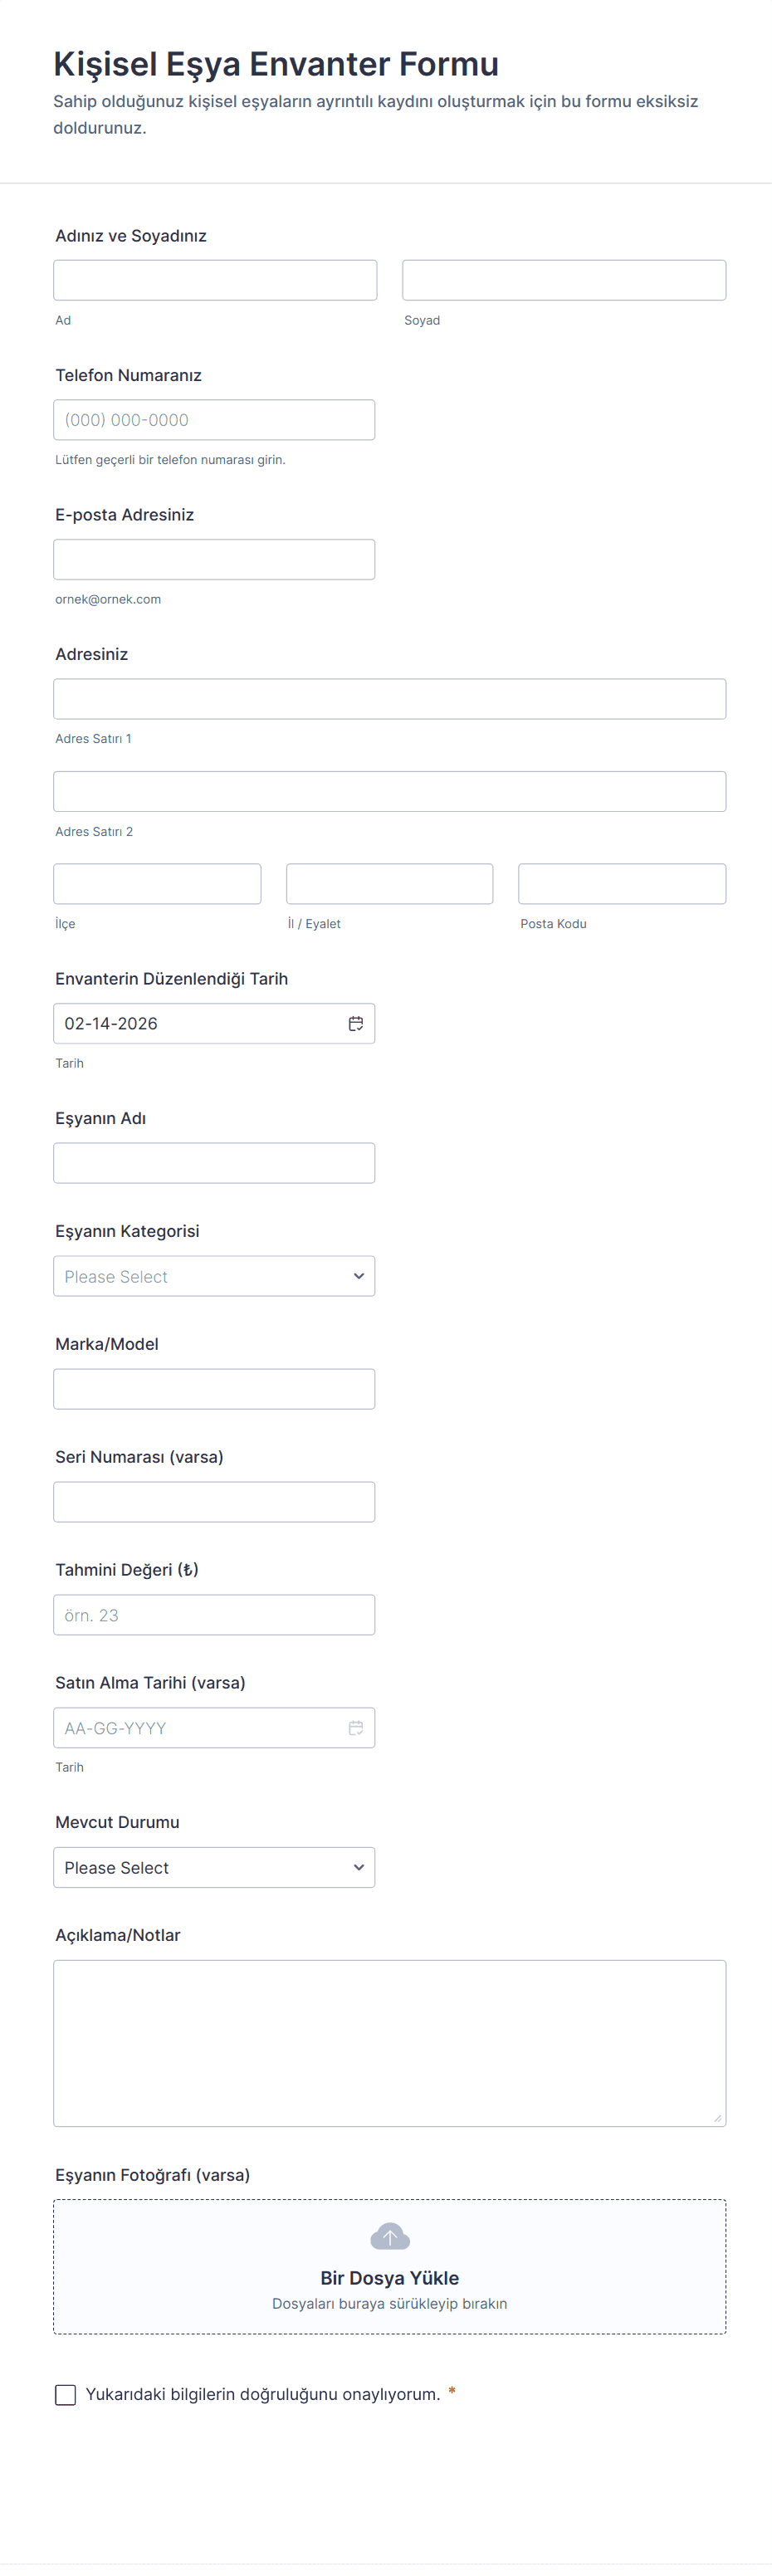Click the cloud upload icon

pyautogui.click(x=390, y=2236)
